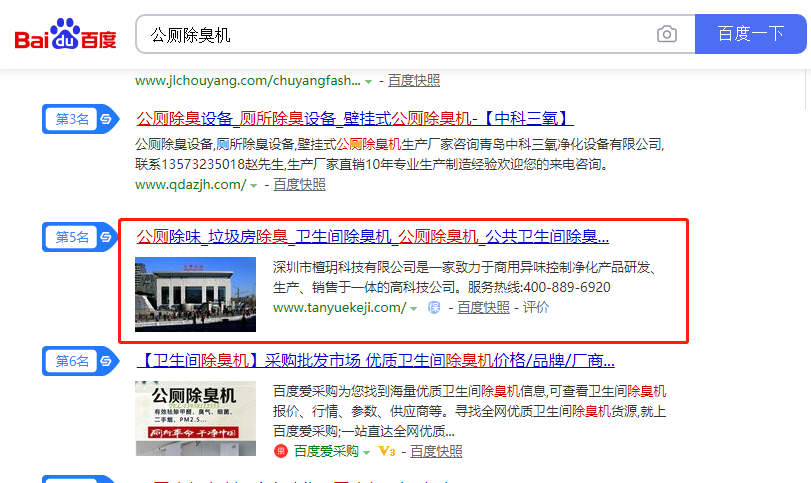811x483 pixels.
Task: Open www.tanyuekeji.com URL link
Action: point(340,308)
